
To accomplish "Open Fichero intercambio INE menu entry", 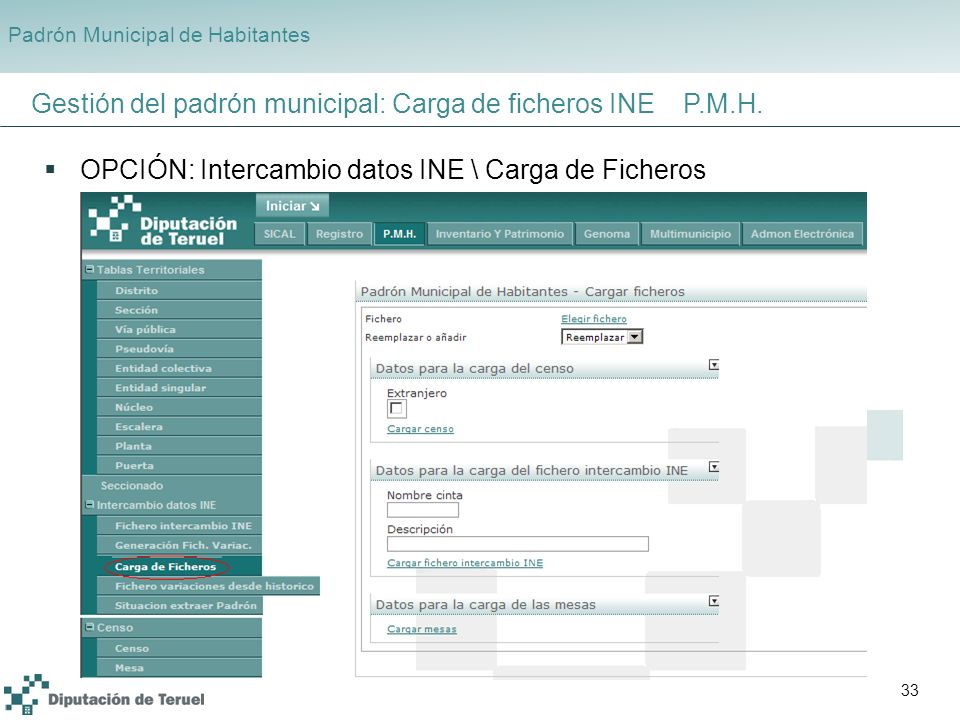I will point(179,526).
